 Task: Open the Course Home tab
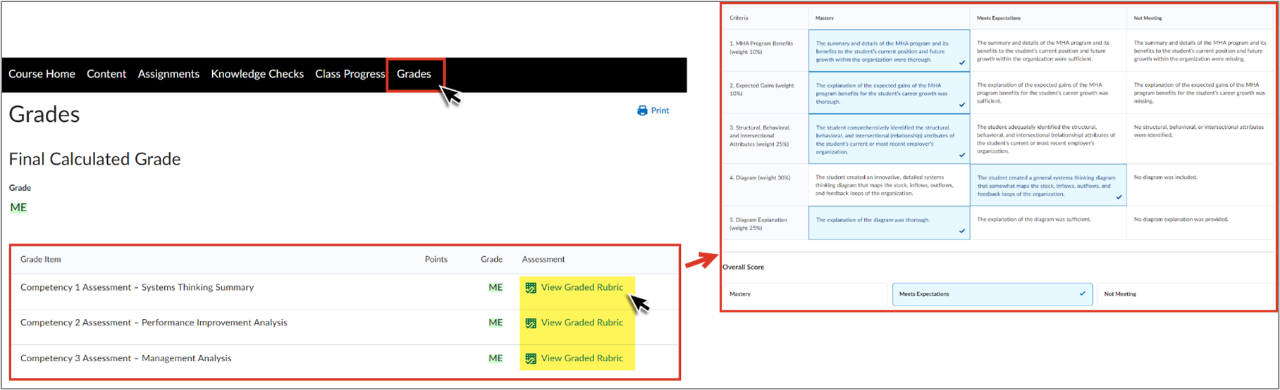(x=42, y=74)
